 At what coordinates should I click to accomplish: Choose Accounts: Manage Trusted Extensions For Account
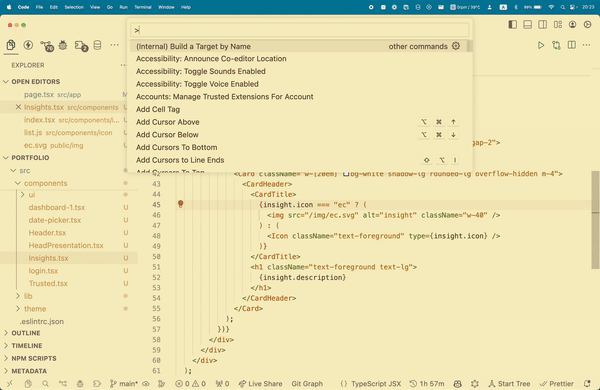coord(300,97)
